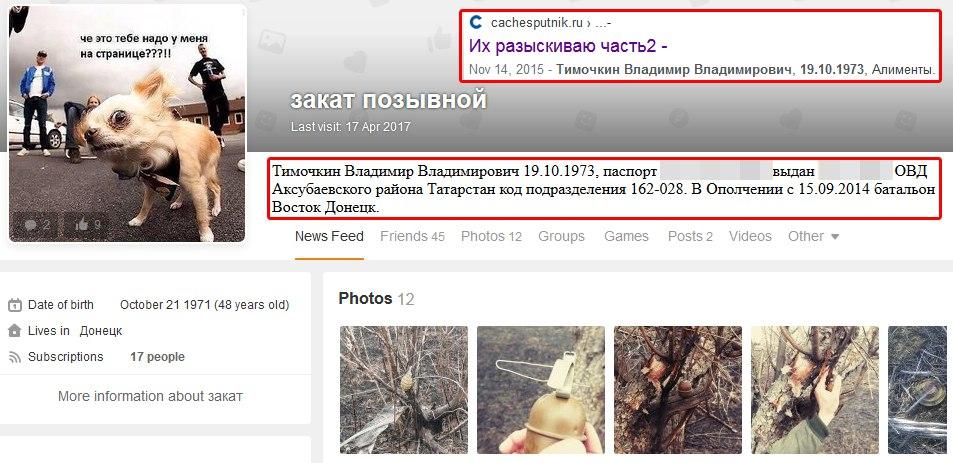Click the Photos 12 section heading
This screenshot has height=463, width=953.
tap(376, 298)
